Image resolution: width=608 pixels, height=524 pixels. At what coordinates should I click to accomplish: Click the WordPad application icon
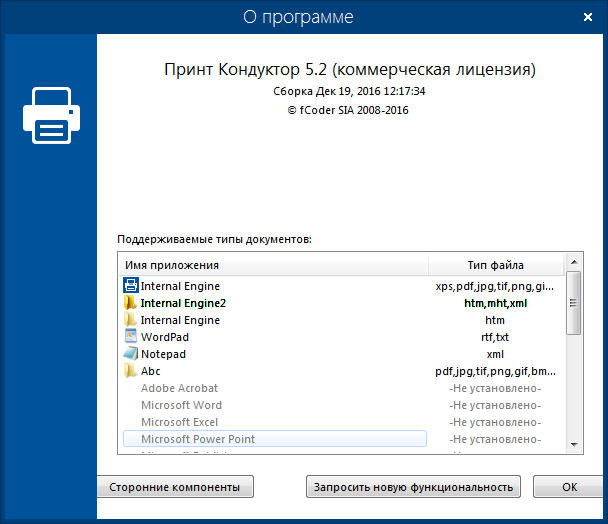coord(130,337)
